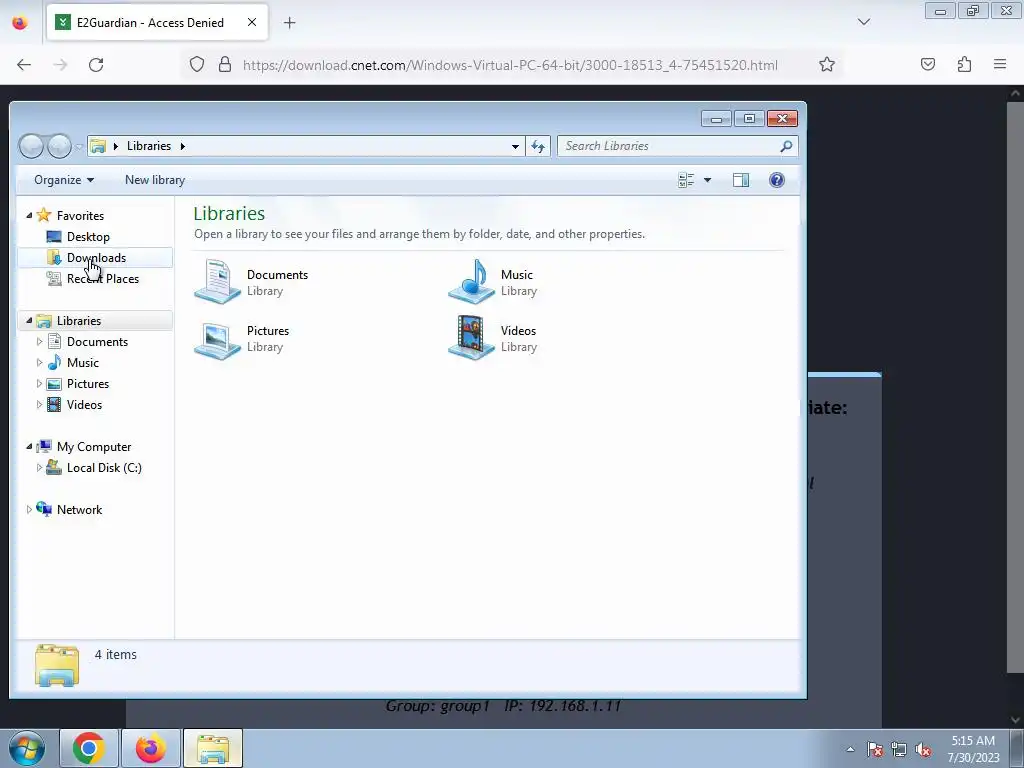Select Downloads under Favorites

[x=97, y=258]
